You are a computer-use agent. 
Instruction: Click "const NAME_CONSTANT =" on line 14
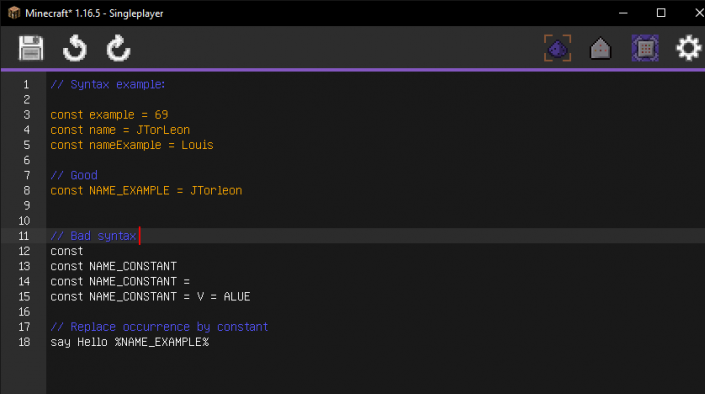click(120, 282)
